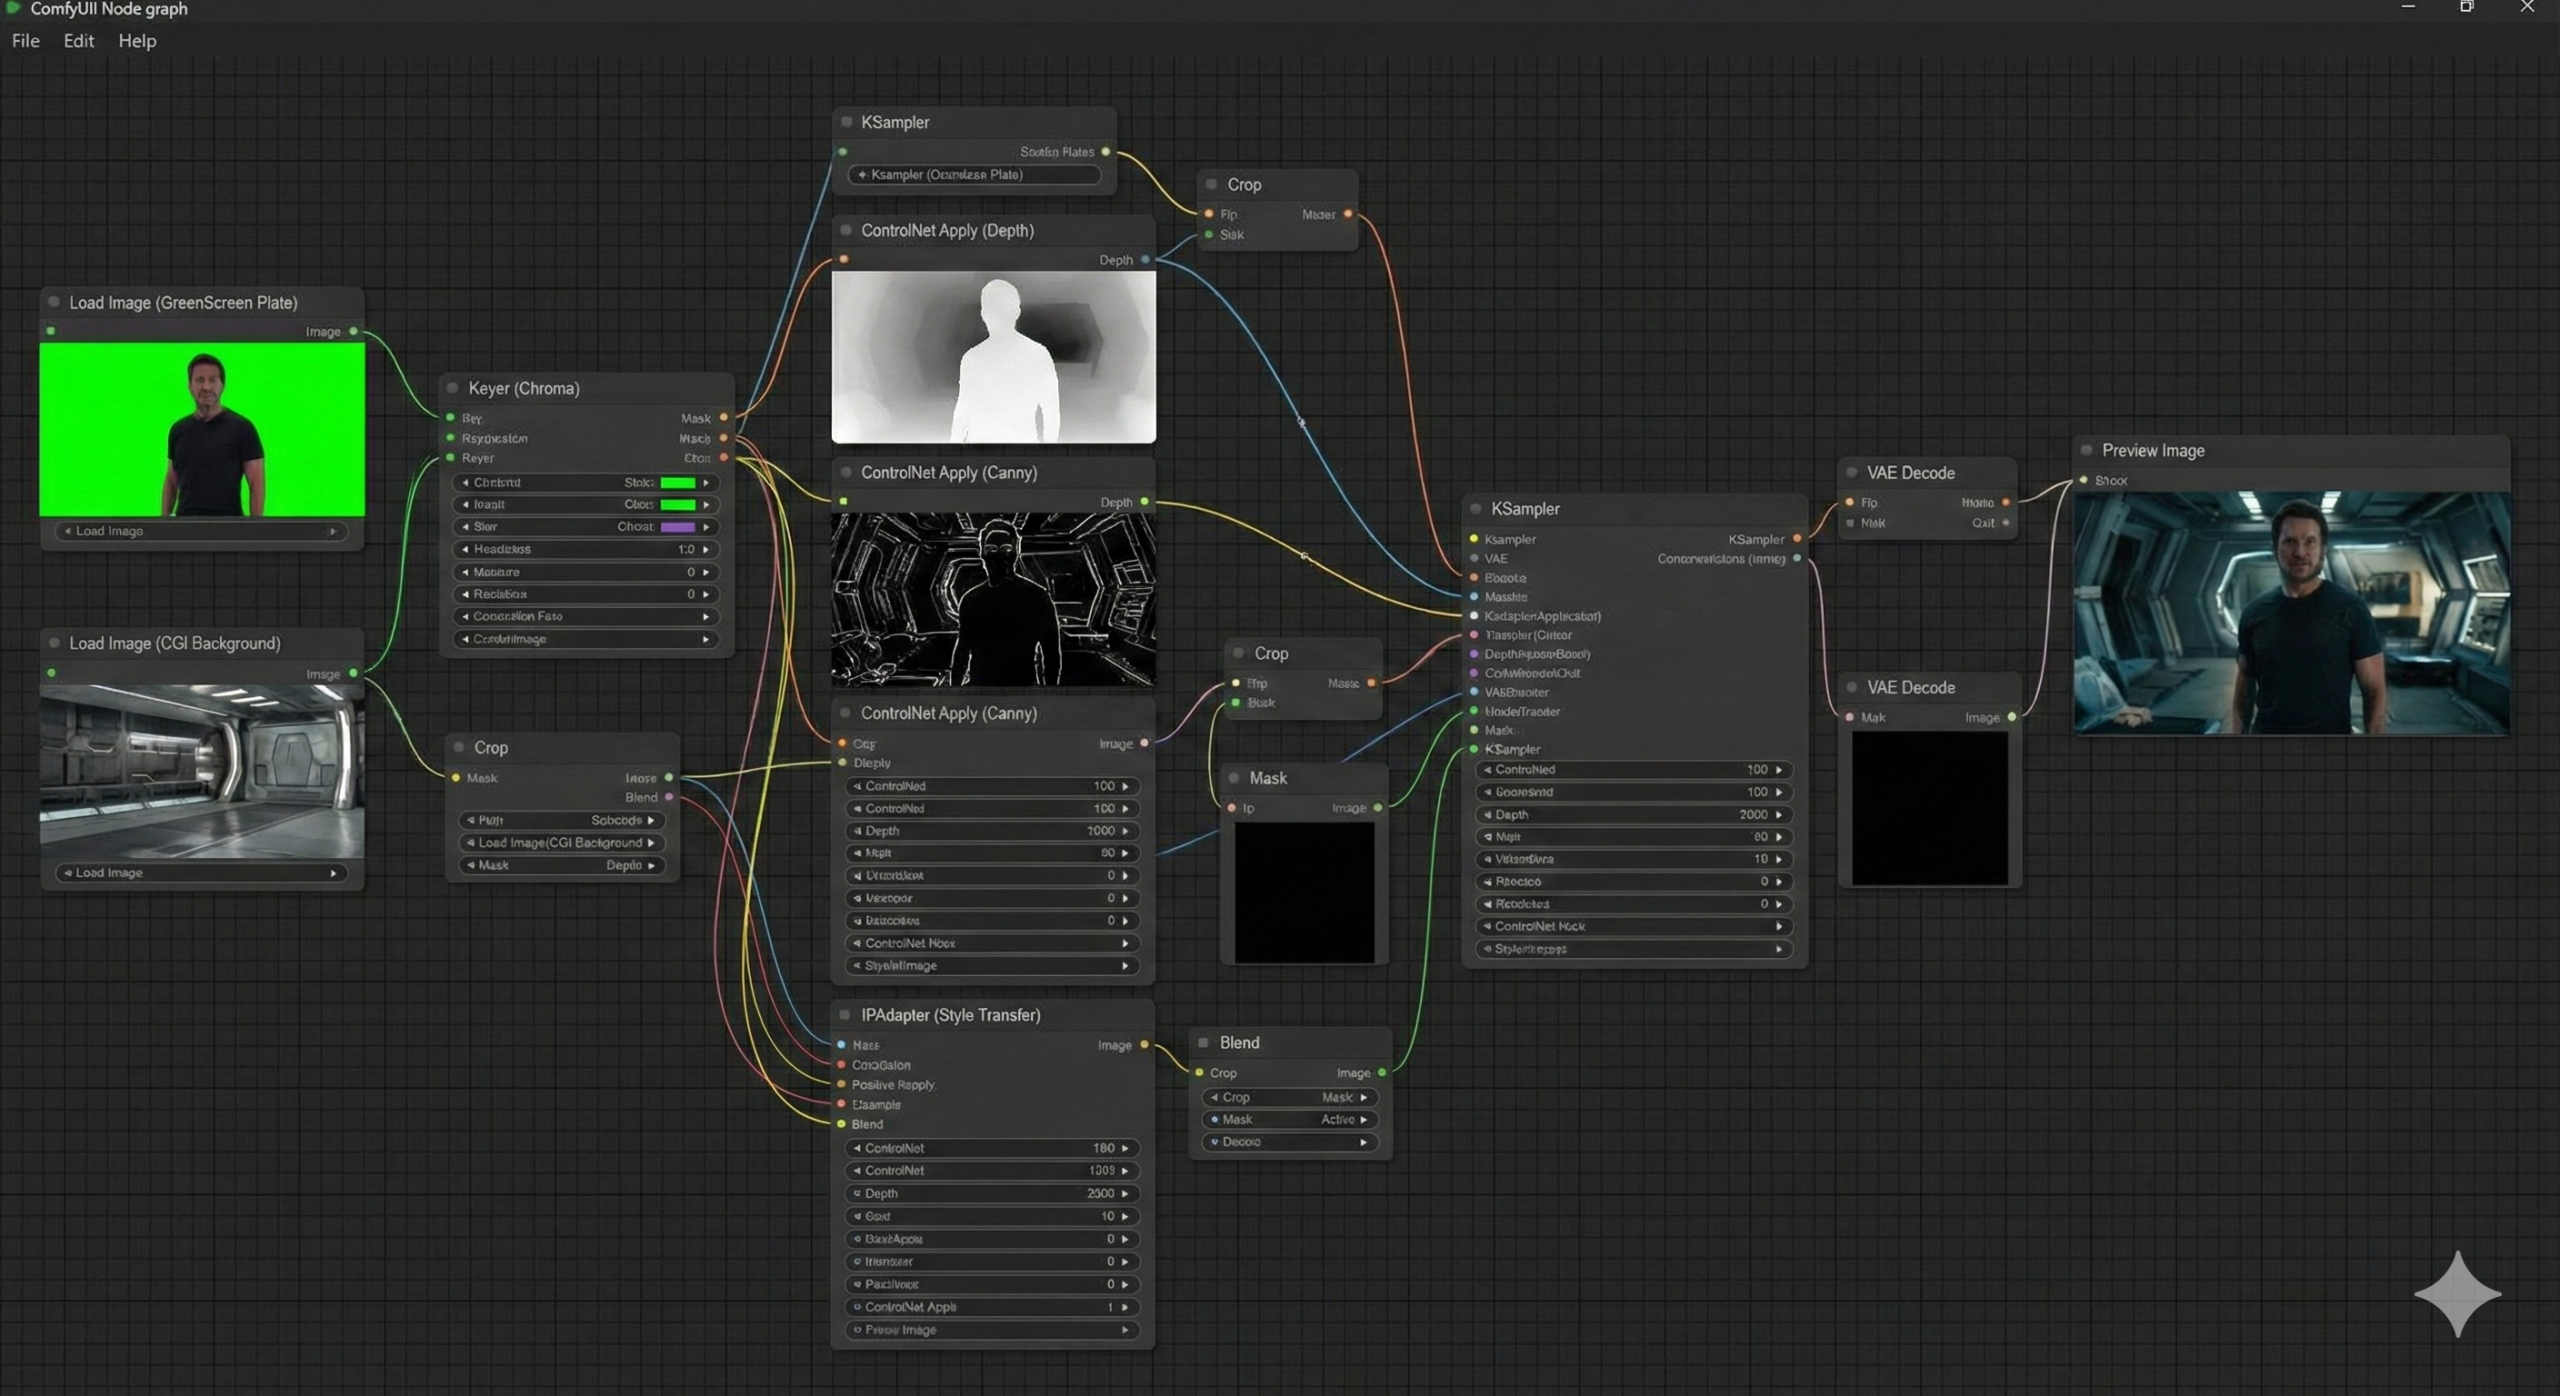This screenshot has width=2560, height=1396.
Task: Toggle the Blend node header dot
Action: point(1204,1042)
